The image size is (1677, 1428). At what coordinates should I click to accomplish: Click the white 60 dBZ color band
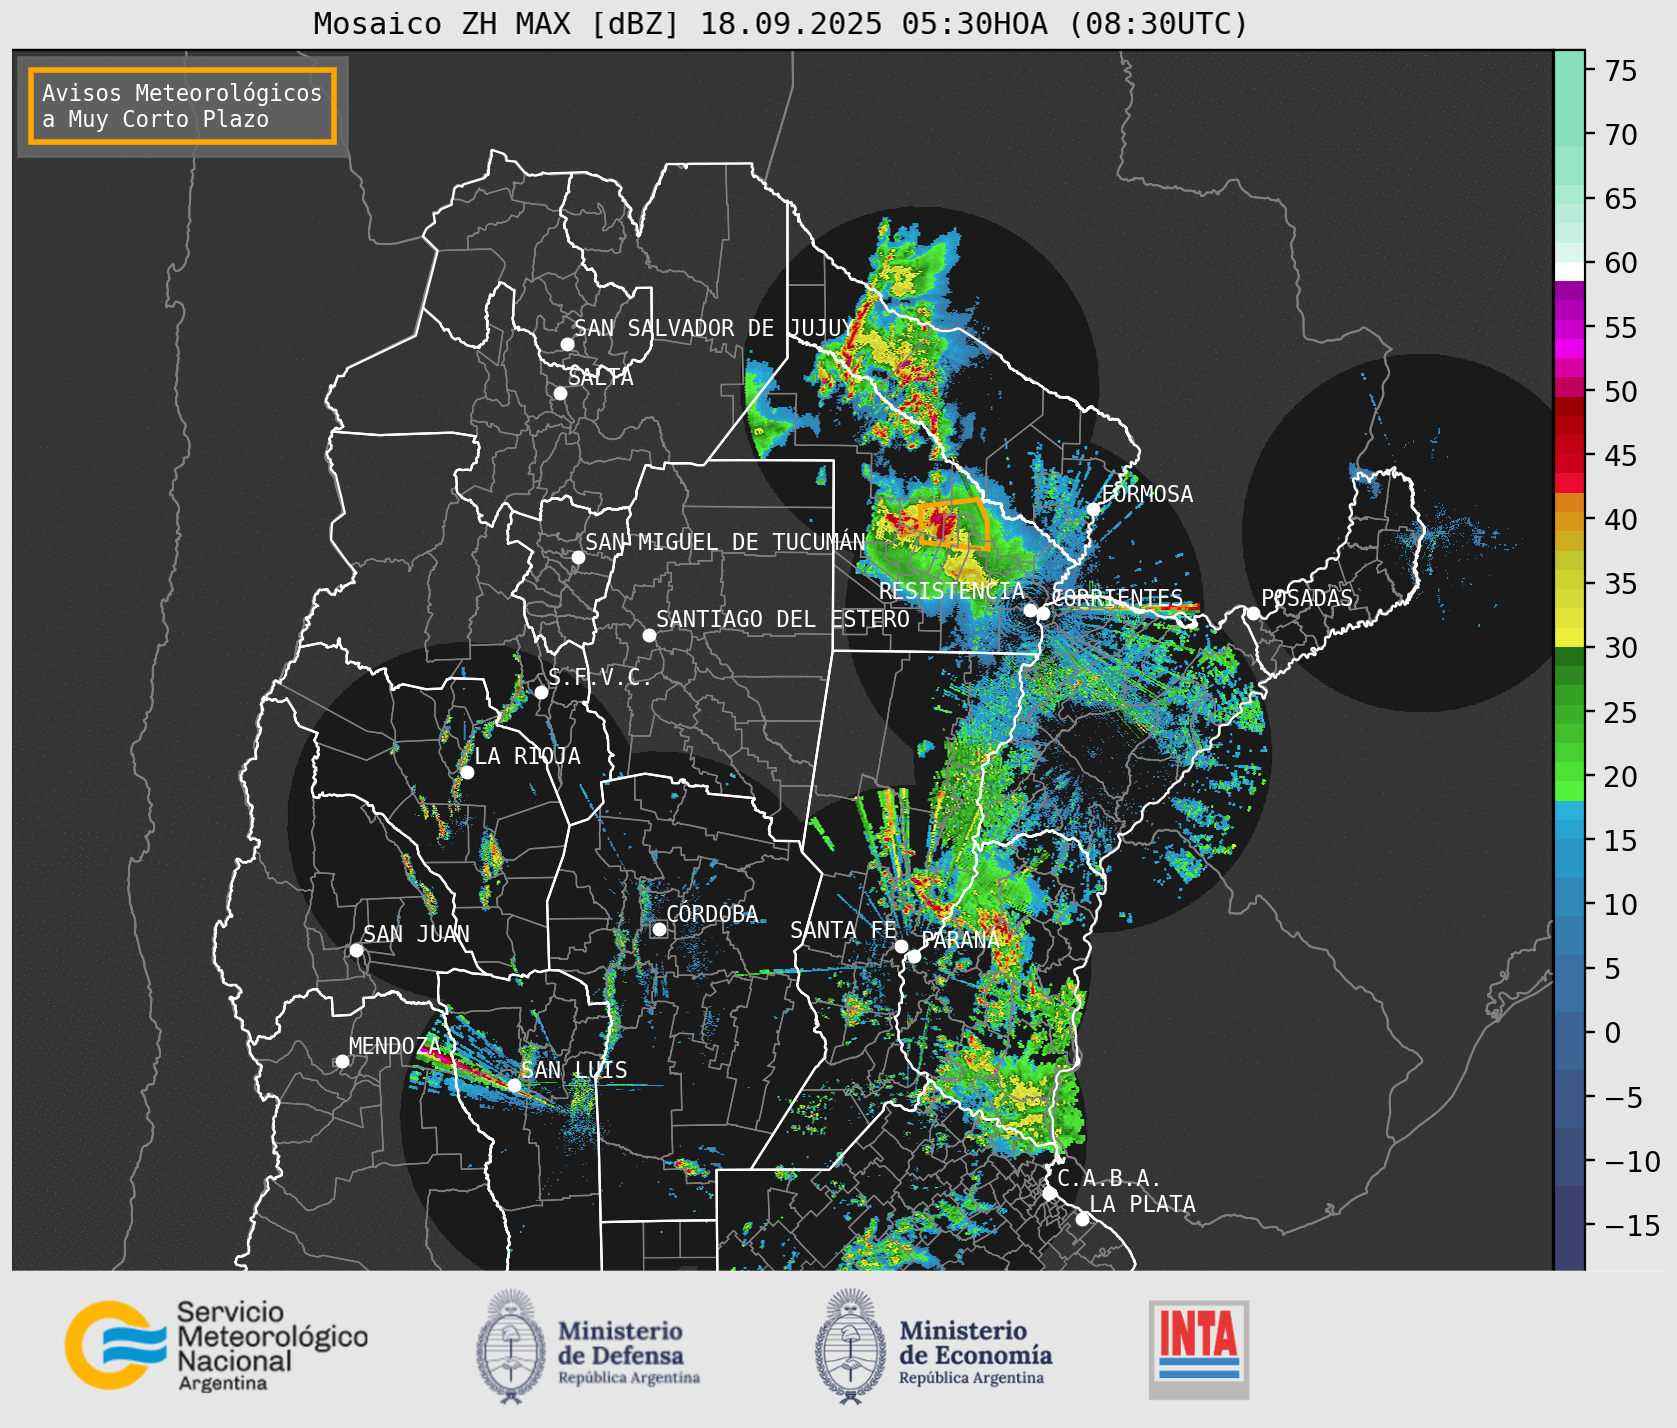tap(1569, 271)
